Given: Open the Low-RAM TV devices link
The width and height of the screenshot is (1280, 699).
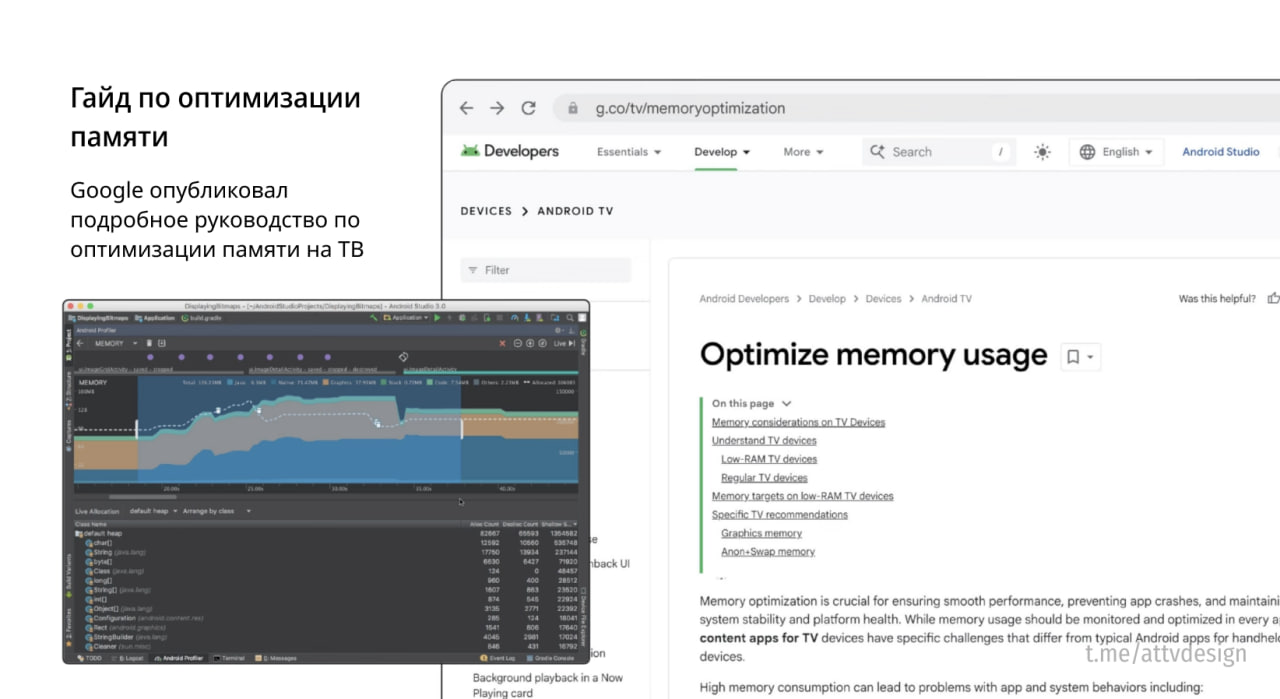Looking at the screenshot, I should click(x=769, y=459).
